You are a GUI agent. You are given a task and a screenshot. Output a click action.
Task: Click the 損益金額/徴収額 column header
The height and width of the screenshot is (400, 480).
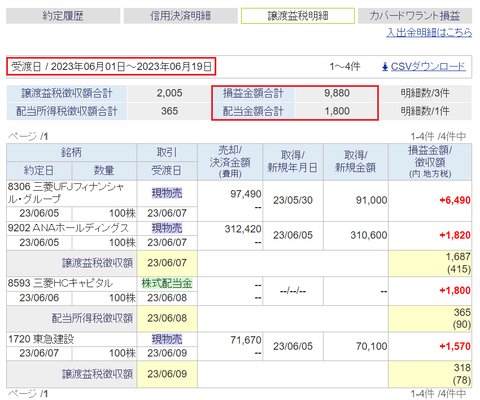pyautogui.click(x=430, y=162)
